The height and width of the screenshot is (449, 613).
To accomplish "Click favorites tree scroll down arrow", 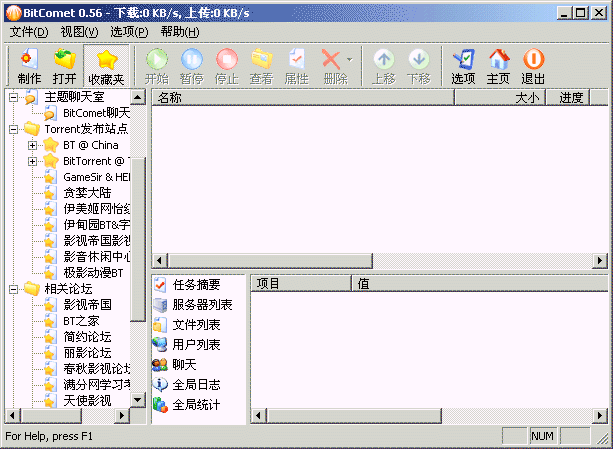I will 138,399.
